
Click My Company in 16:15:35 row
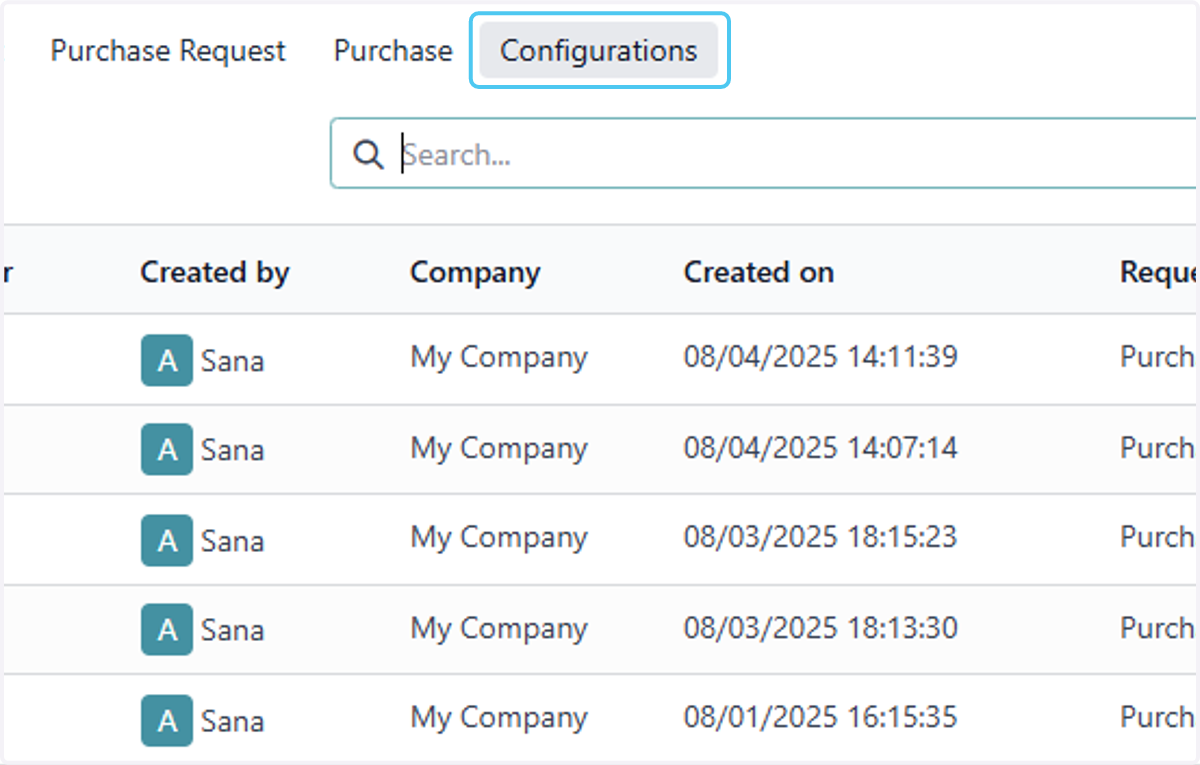[x=499, y=718]
